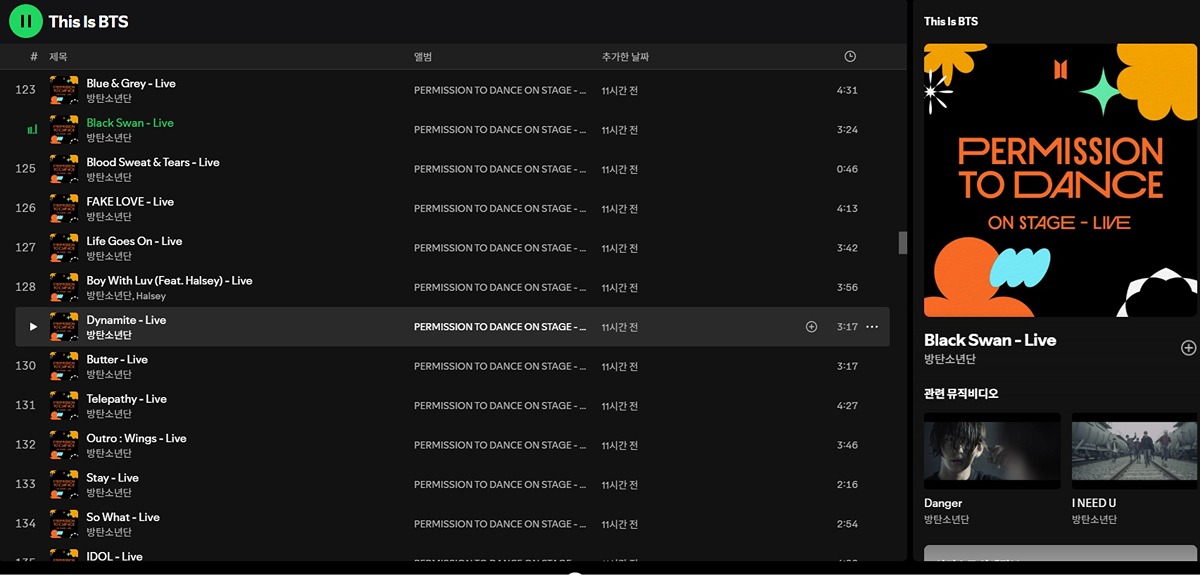Click album art of FAKE LOVE - Live
Viewport: 1200px width, 576px height.
64,208
